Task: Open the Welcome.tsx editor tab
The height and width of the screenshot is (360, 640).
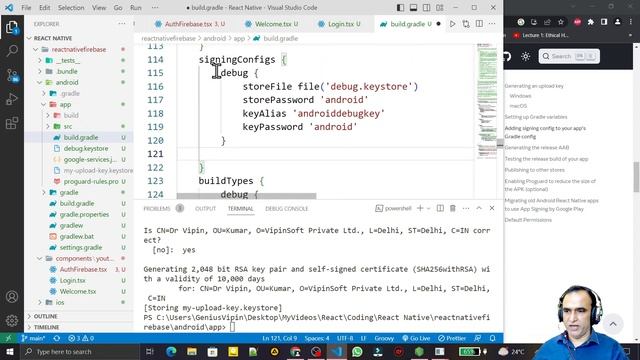Action: (271, 24)
